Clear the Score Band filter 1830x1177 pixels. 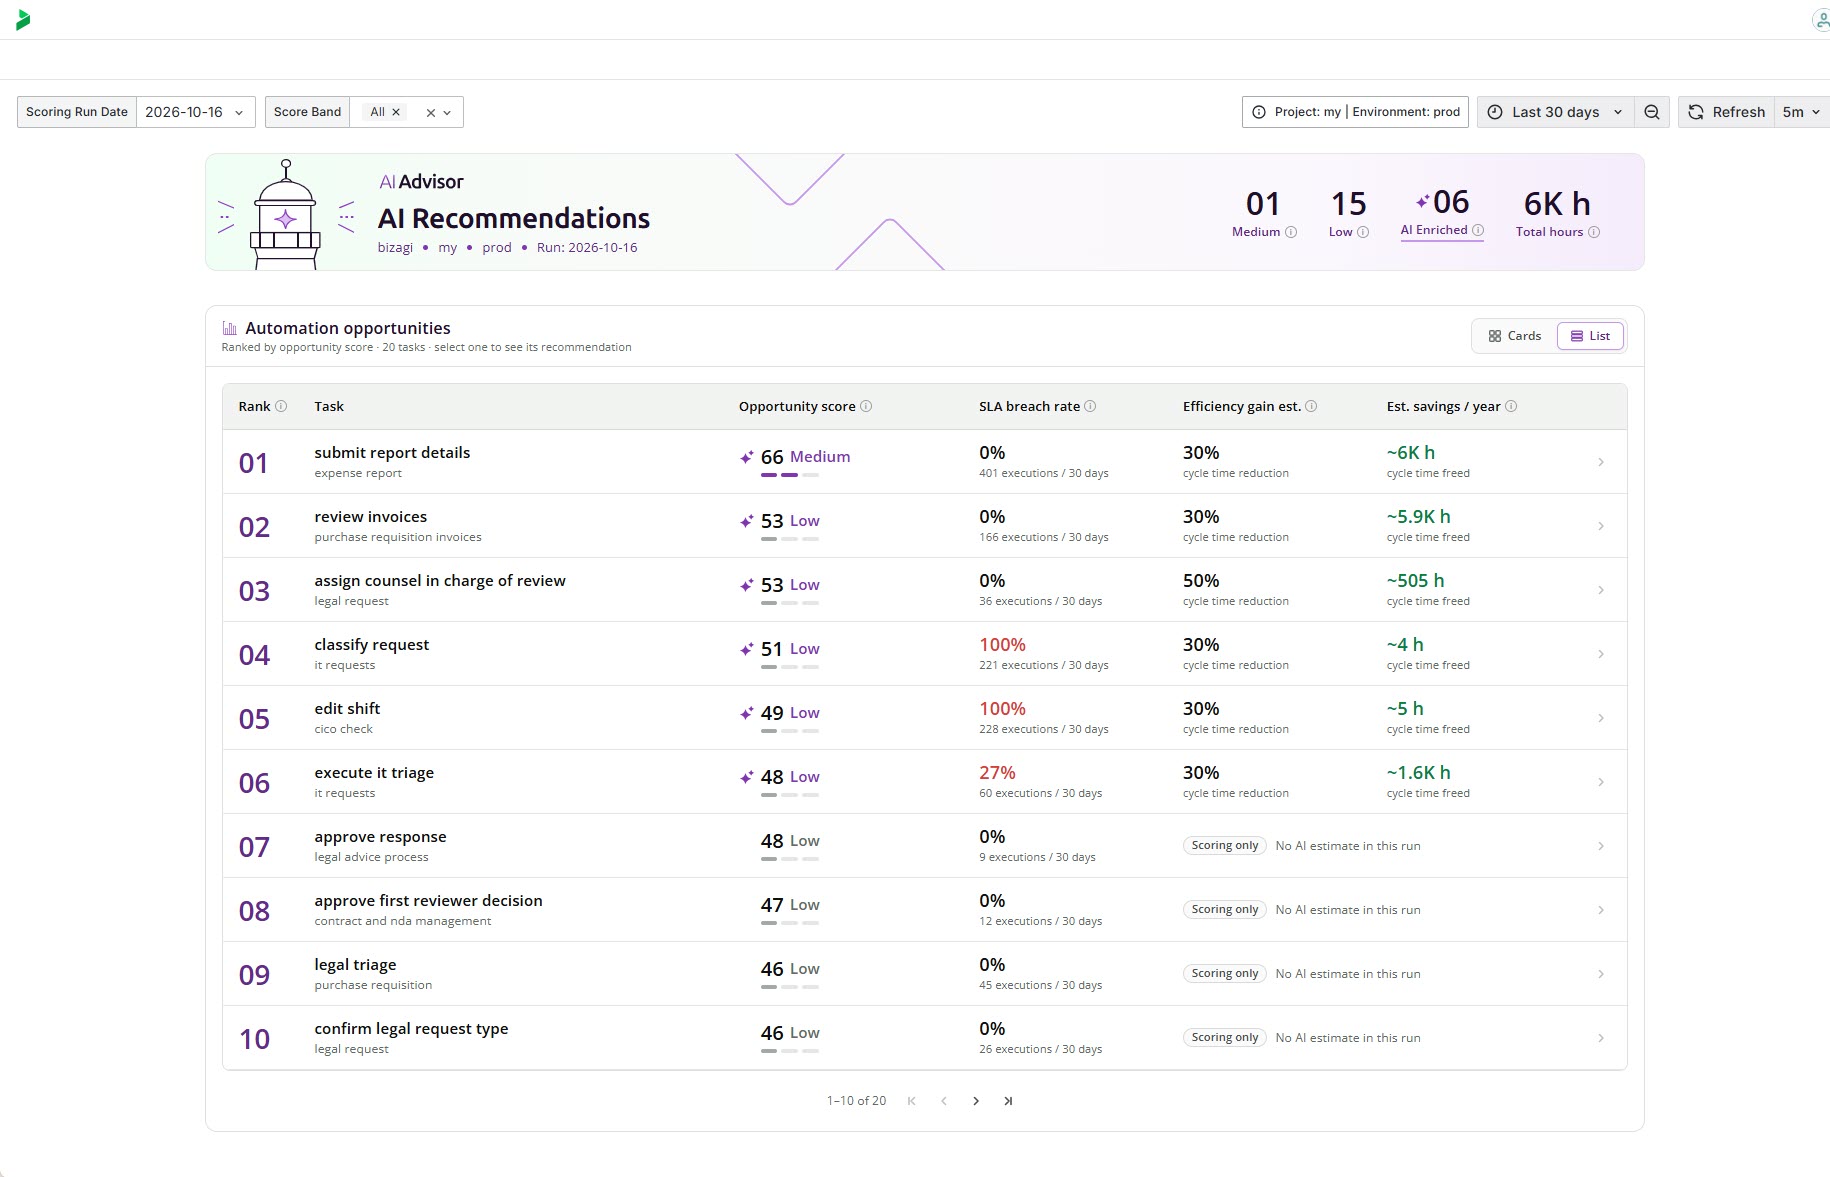click(x=431, y=113)
